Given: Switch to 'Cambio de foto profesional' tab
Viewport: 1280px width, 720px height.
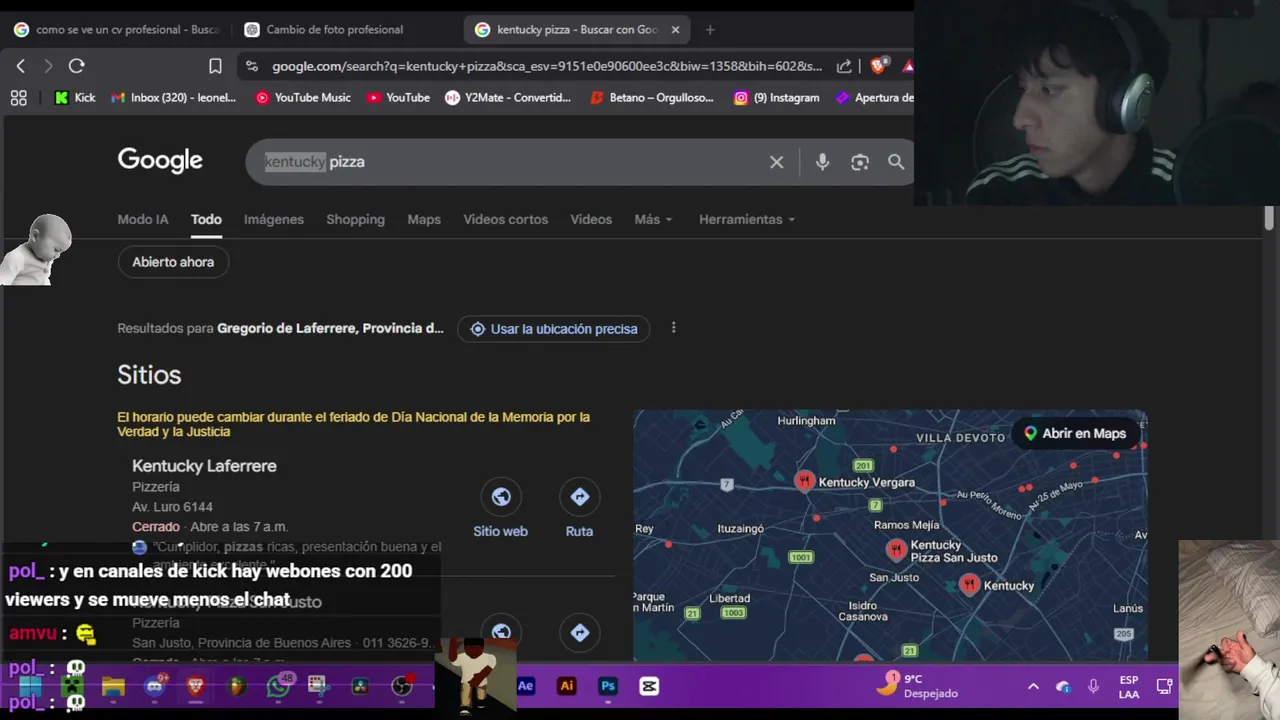Looking at the screenshot, I should (335, 30).
